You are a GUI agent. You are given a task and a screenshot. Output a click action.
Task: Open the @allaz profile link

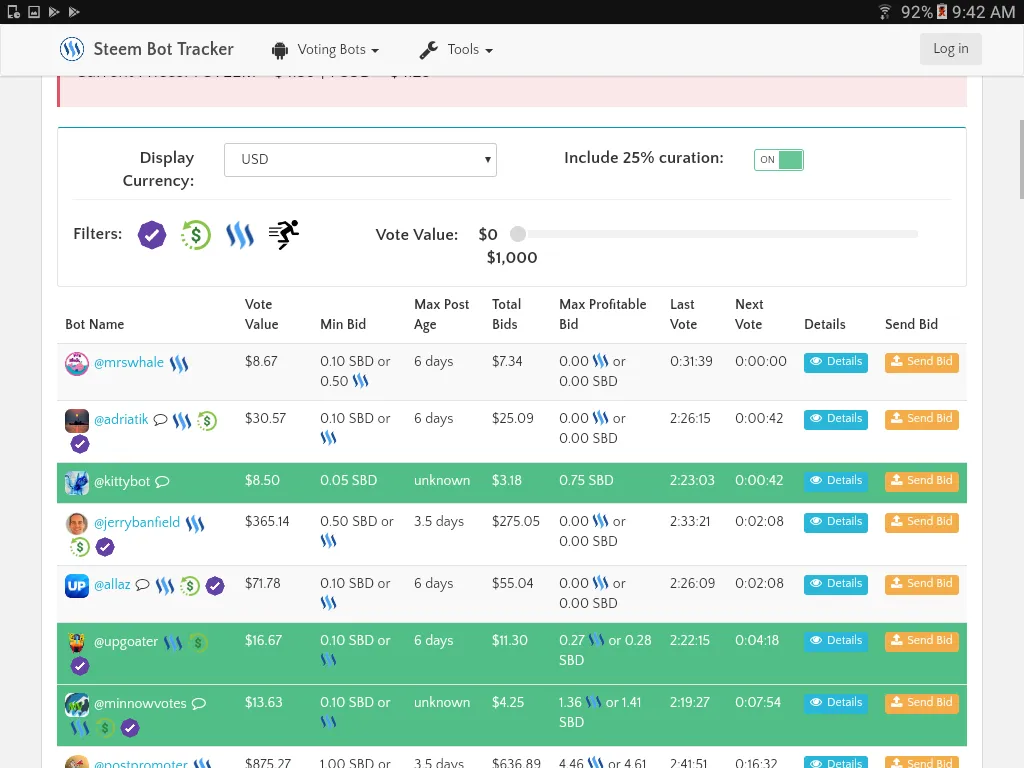(x=112, y=584)
